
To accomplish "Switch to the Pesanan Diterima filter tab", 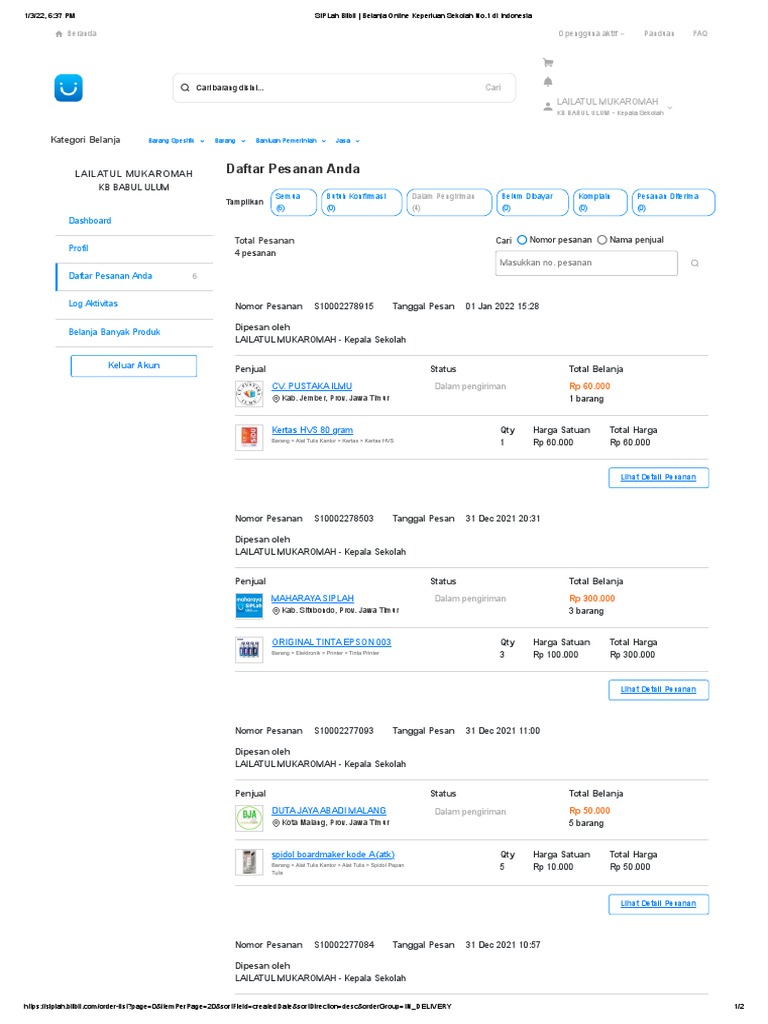I will [x=670, y=202].
